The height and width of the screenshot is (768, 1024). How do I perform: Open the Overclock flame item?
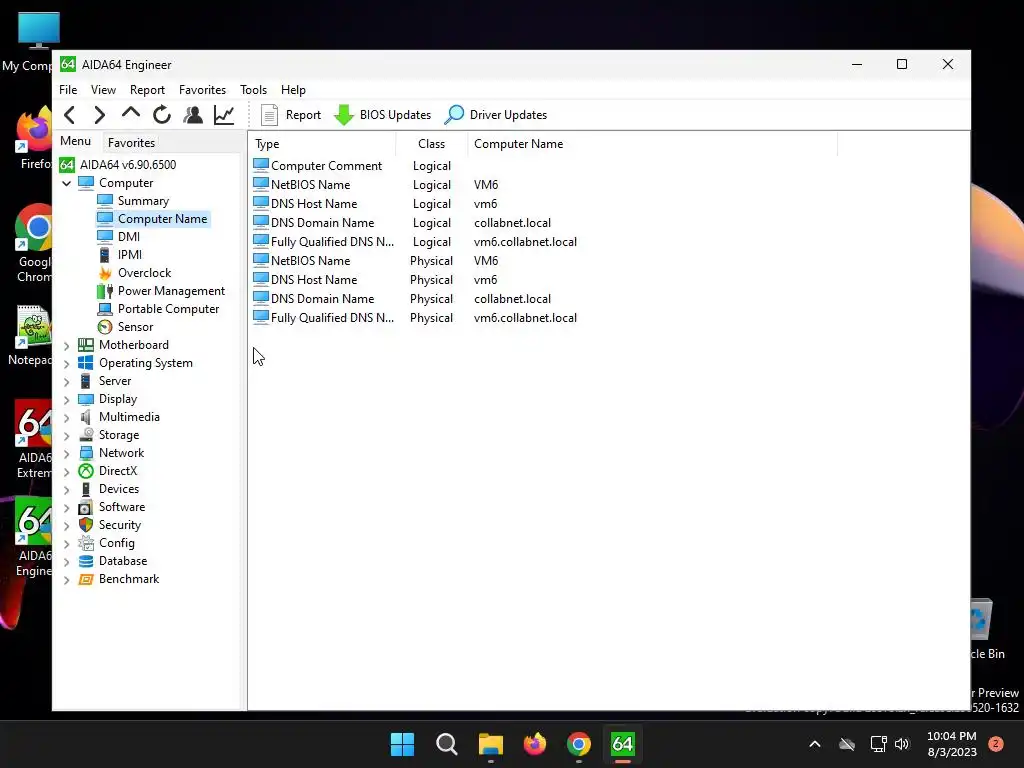click(x=144, y=272)
